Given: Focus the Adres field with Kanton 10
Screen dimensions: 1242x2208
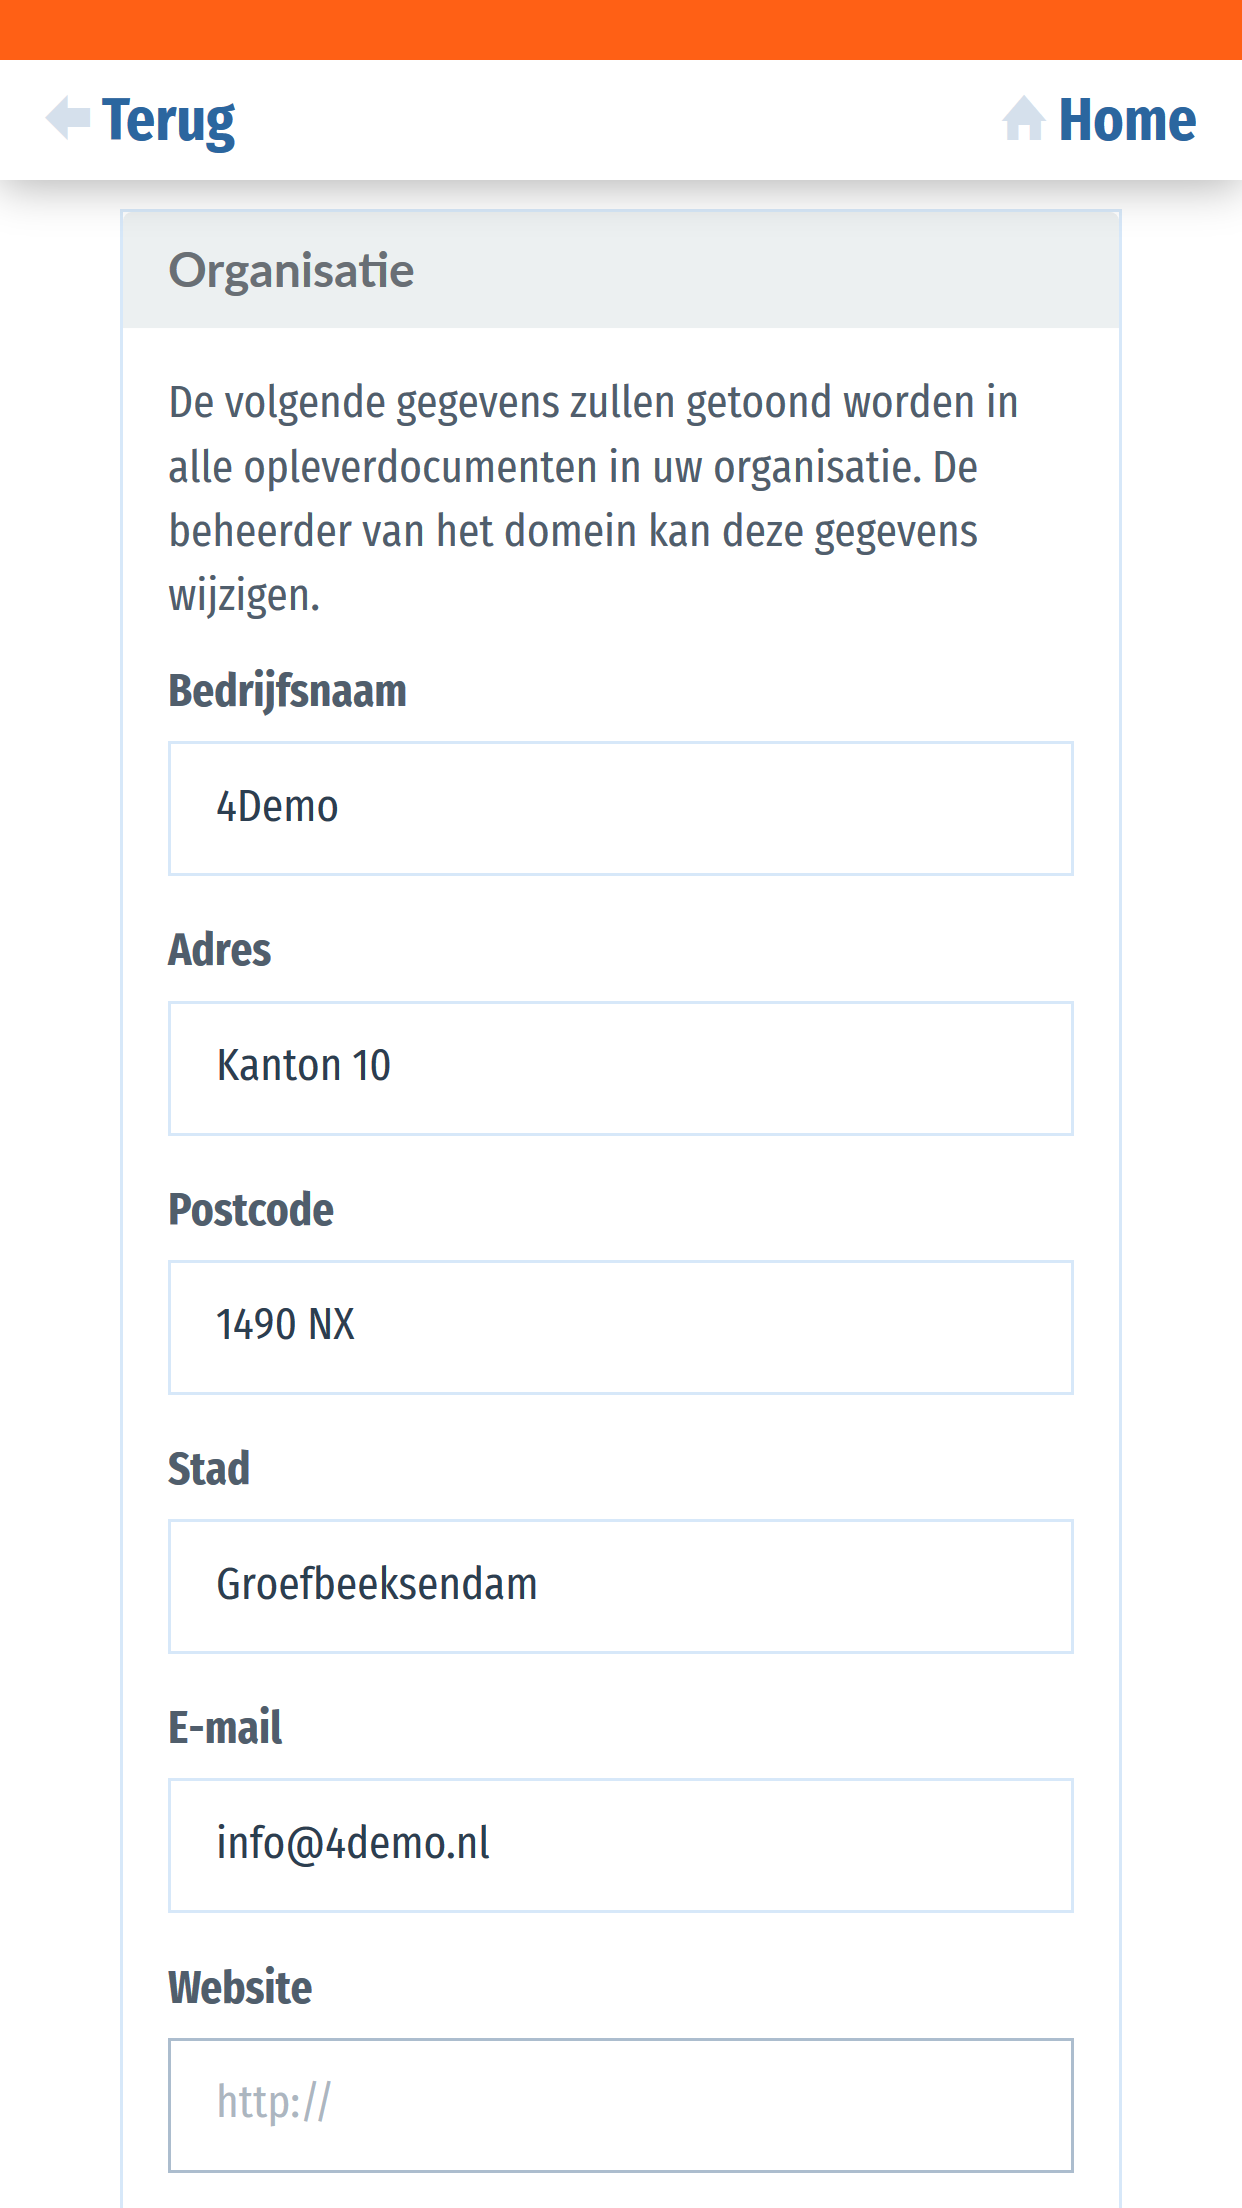Looking at the screenshot, I should point(620,1068).
